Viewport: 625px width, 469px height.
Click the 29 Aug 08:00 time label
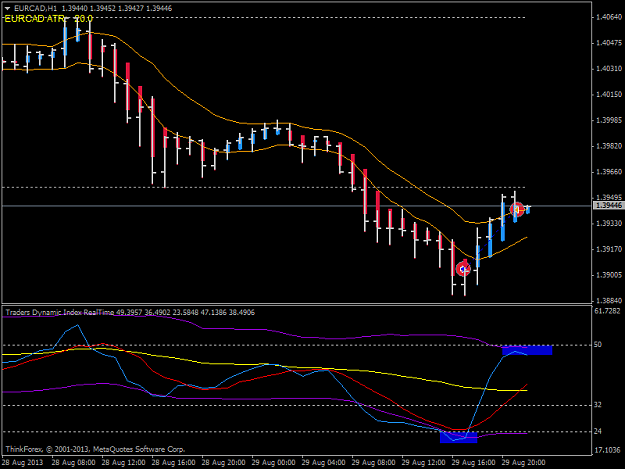(373, 463)
